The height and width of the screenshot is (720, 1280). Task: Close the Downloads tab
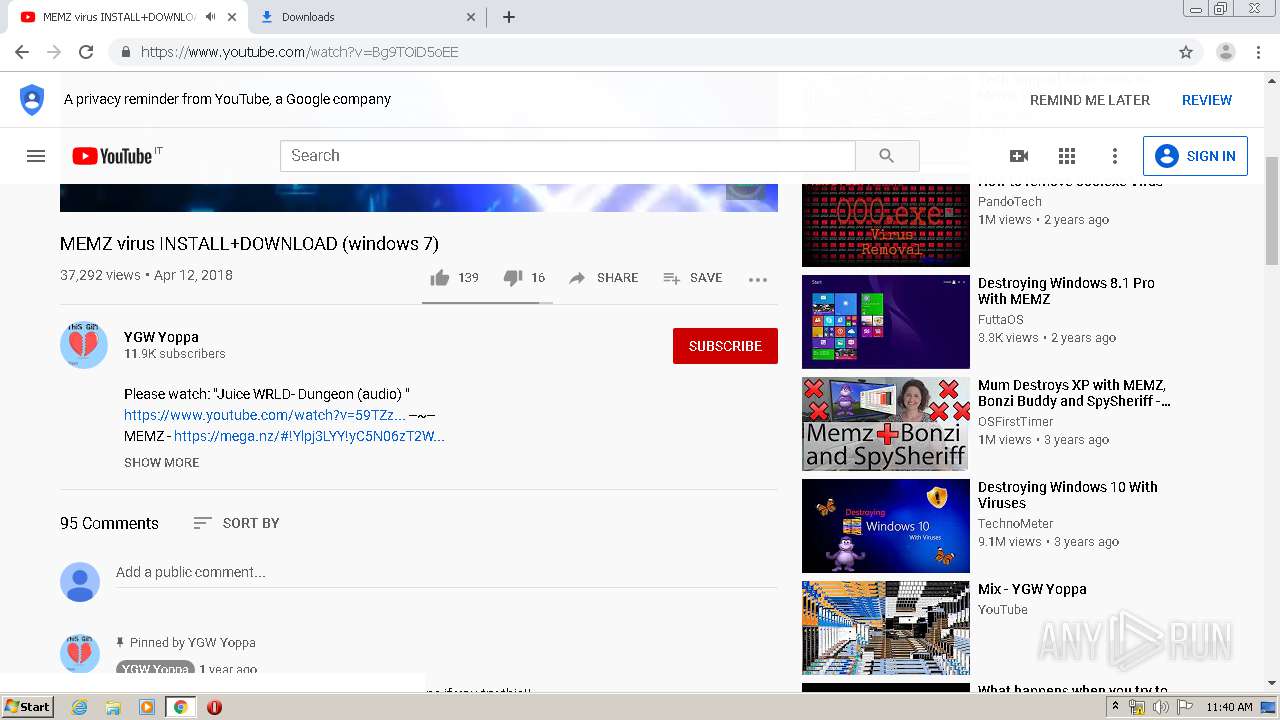pyautogui.click(x=472, y=17)
